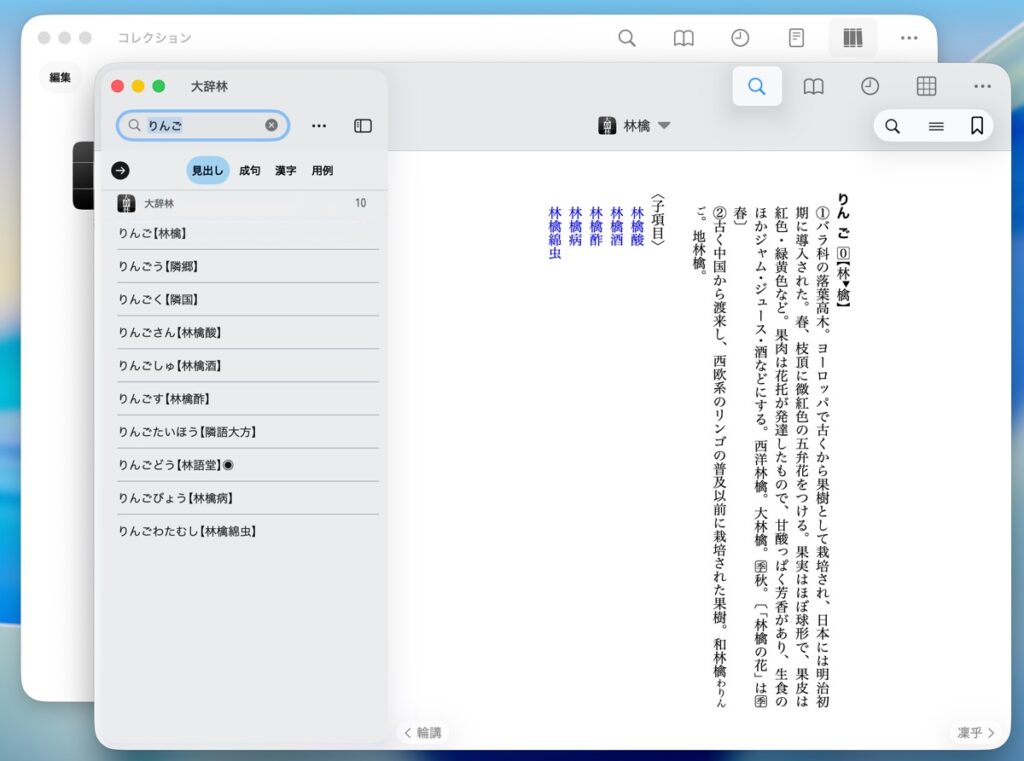Open the history clock icon
Viewport: 1024px width, 761px height.
pos(870,87)
